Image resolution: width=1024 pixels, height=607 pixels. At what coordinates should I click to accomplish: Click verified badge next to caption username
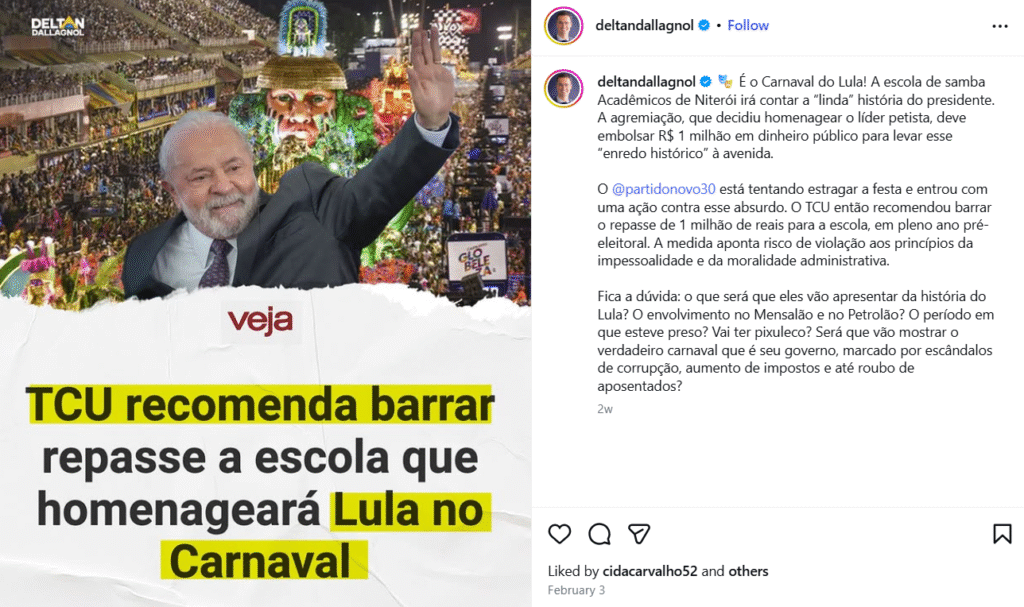coord(706,82)
